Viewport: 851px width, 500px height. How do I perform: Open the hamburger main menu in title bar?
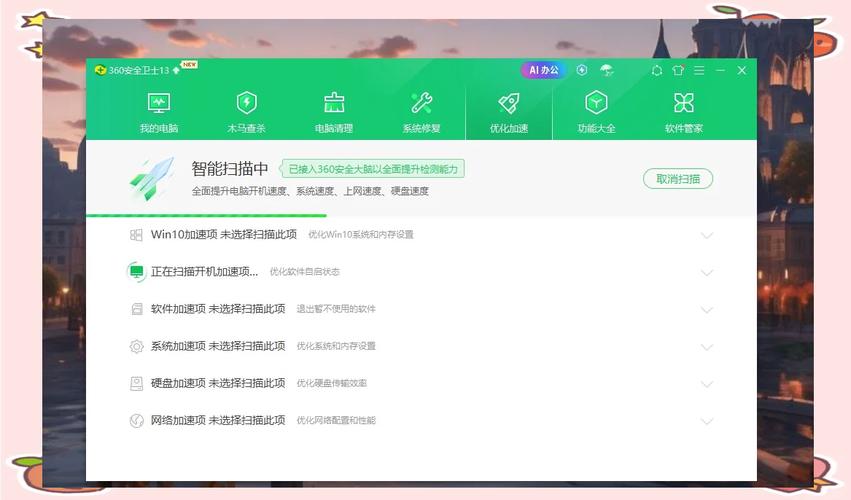coord(699,70)
